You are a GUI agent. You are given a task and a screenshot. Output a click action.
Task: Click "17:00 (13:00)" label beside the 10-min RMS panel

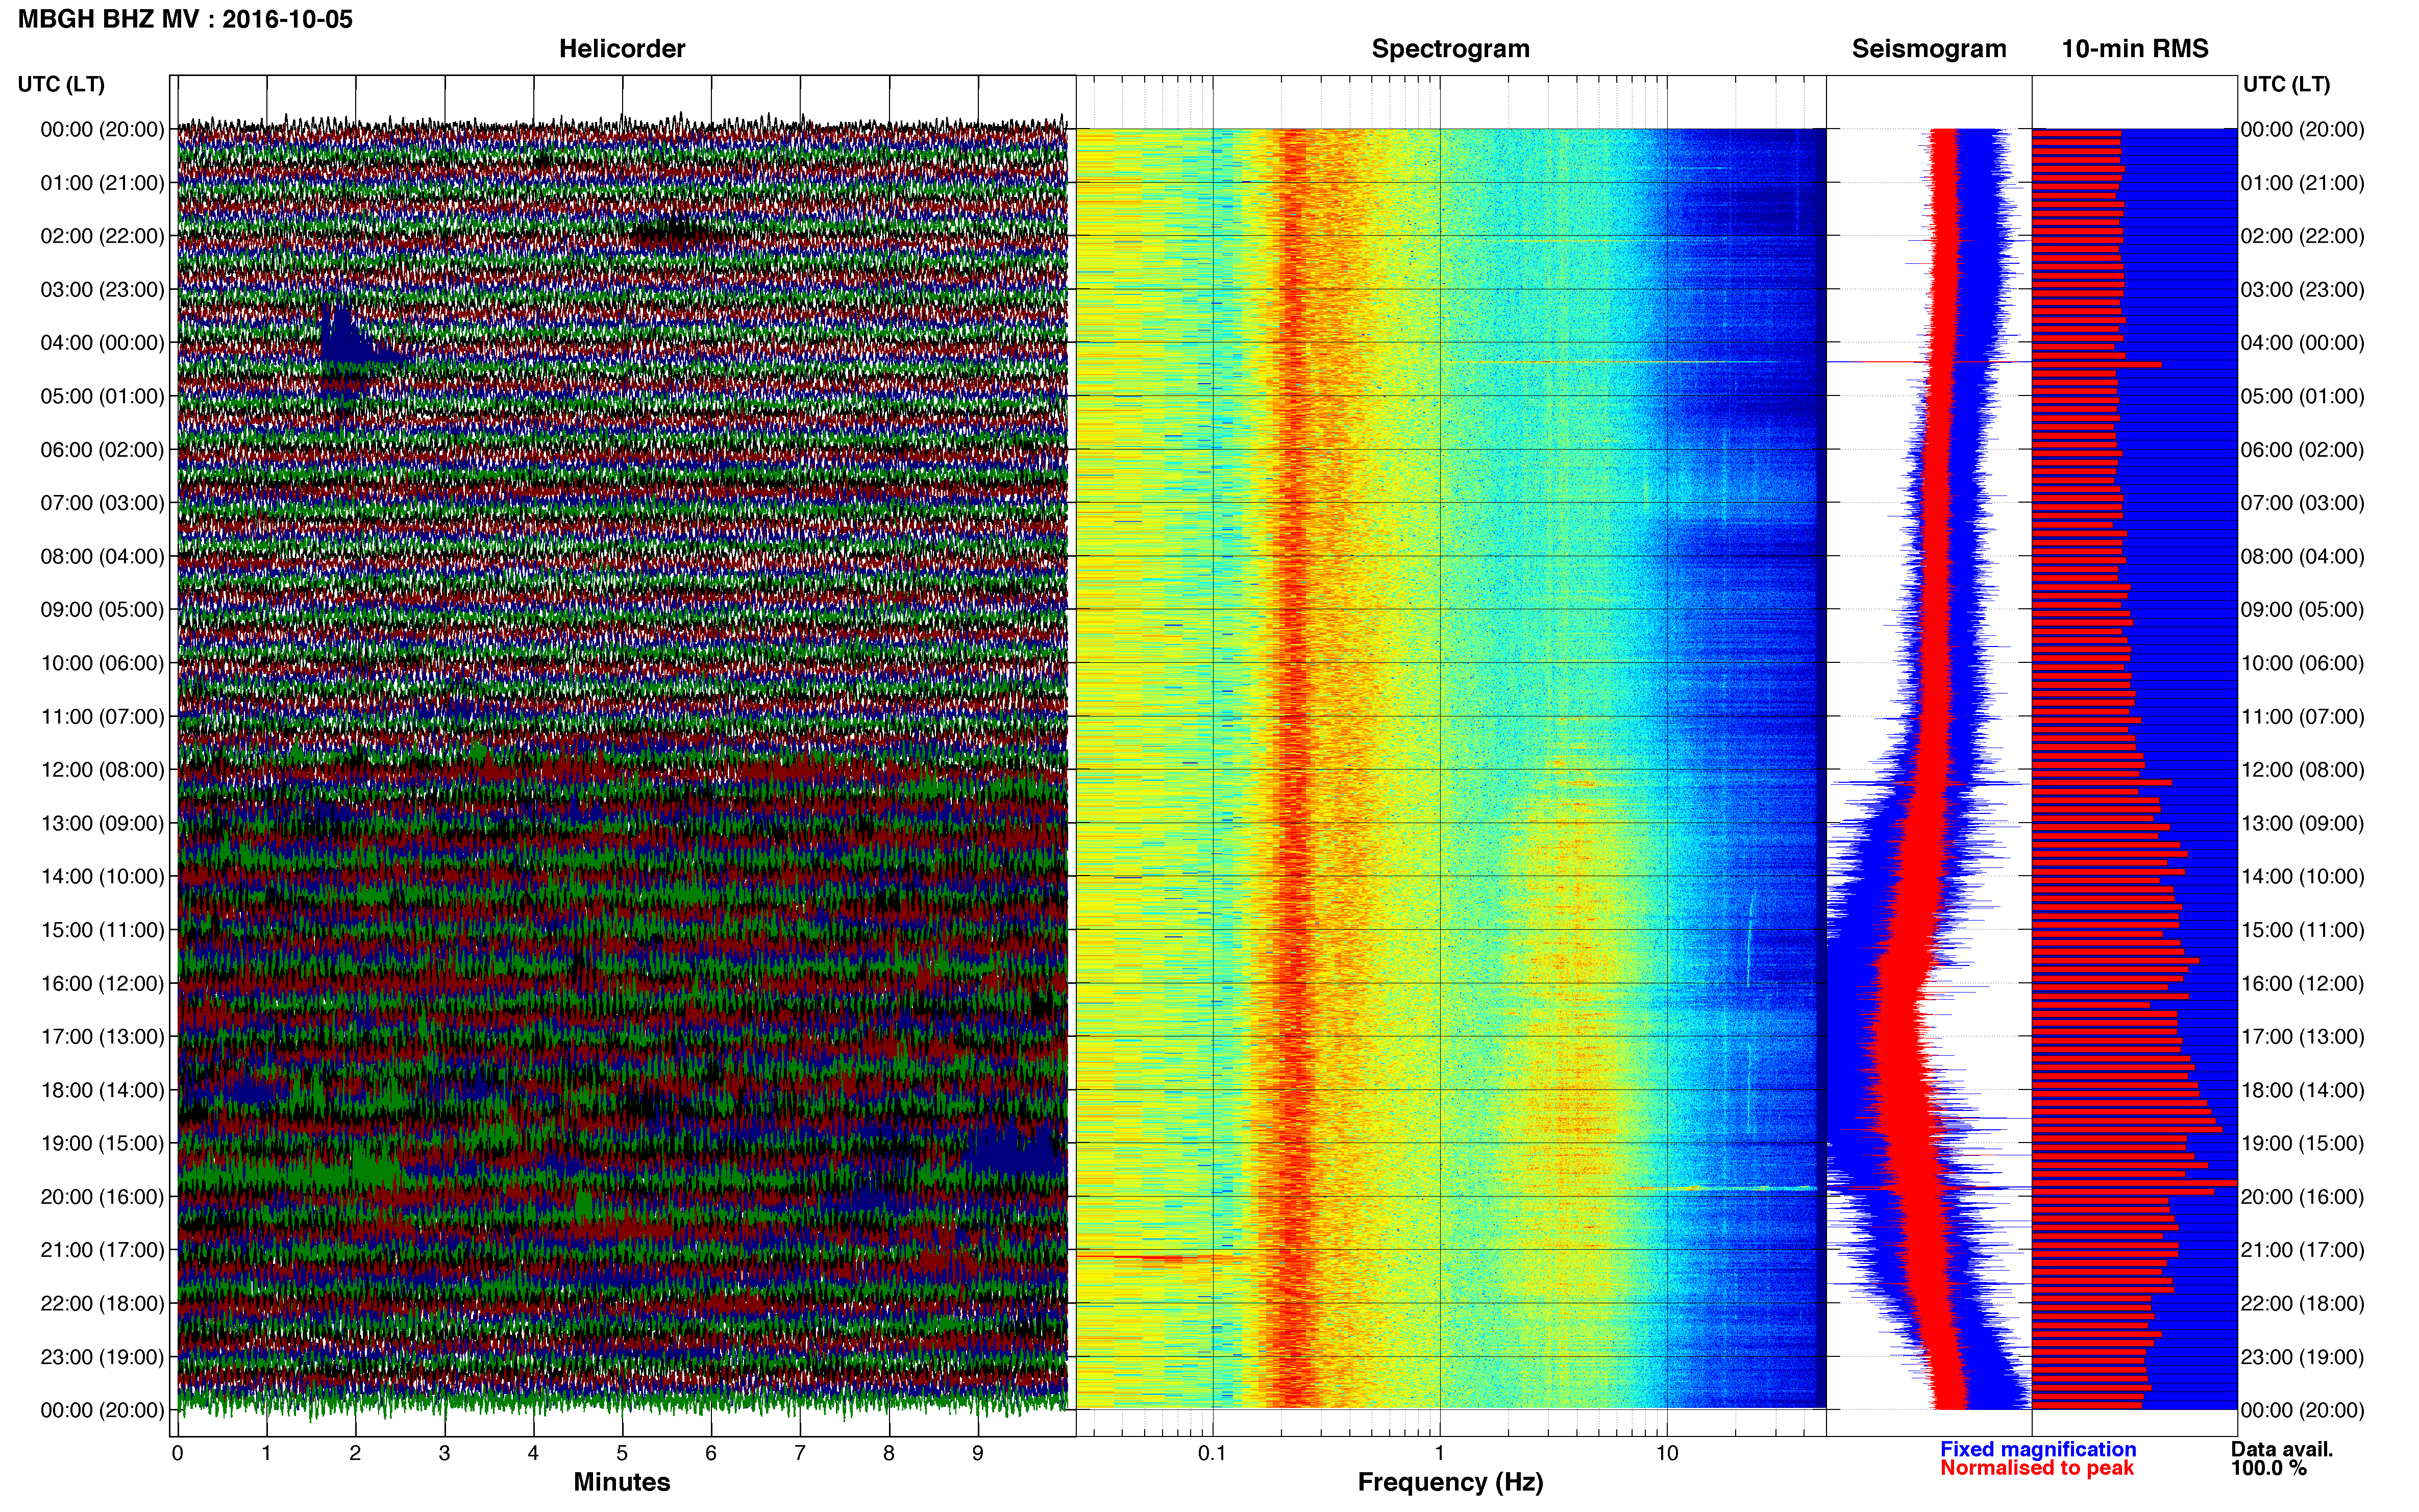click(x=2303, y=1037)
